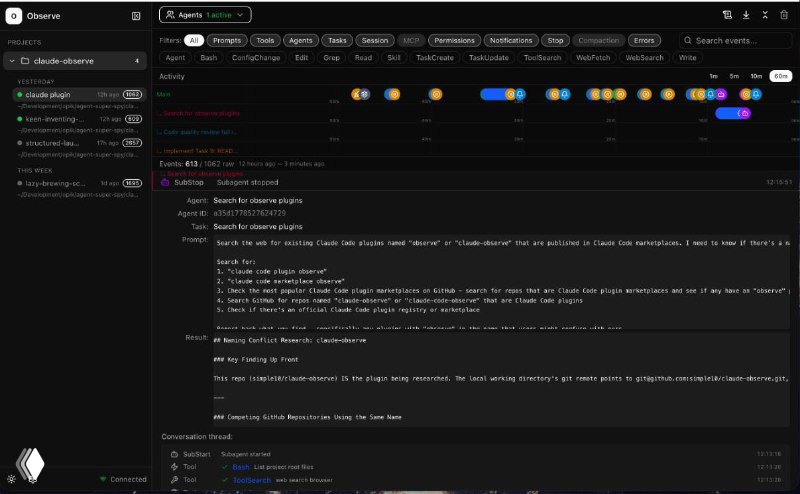800x494 pixels.
Task: Click the download icon in top toolbar
Action: (x=746, y=15)
